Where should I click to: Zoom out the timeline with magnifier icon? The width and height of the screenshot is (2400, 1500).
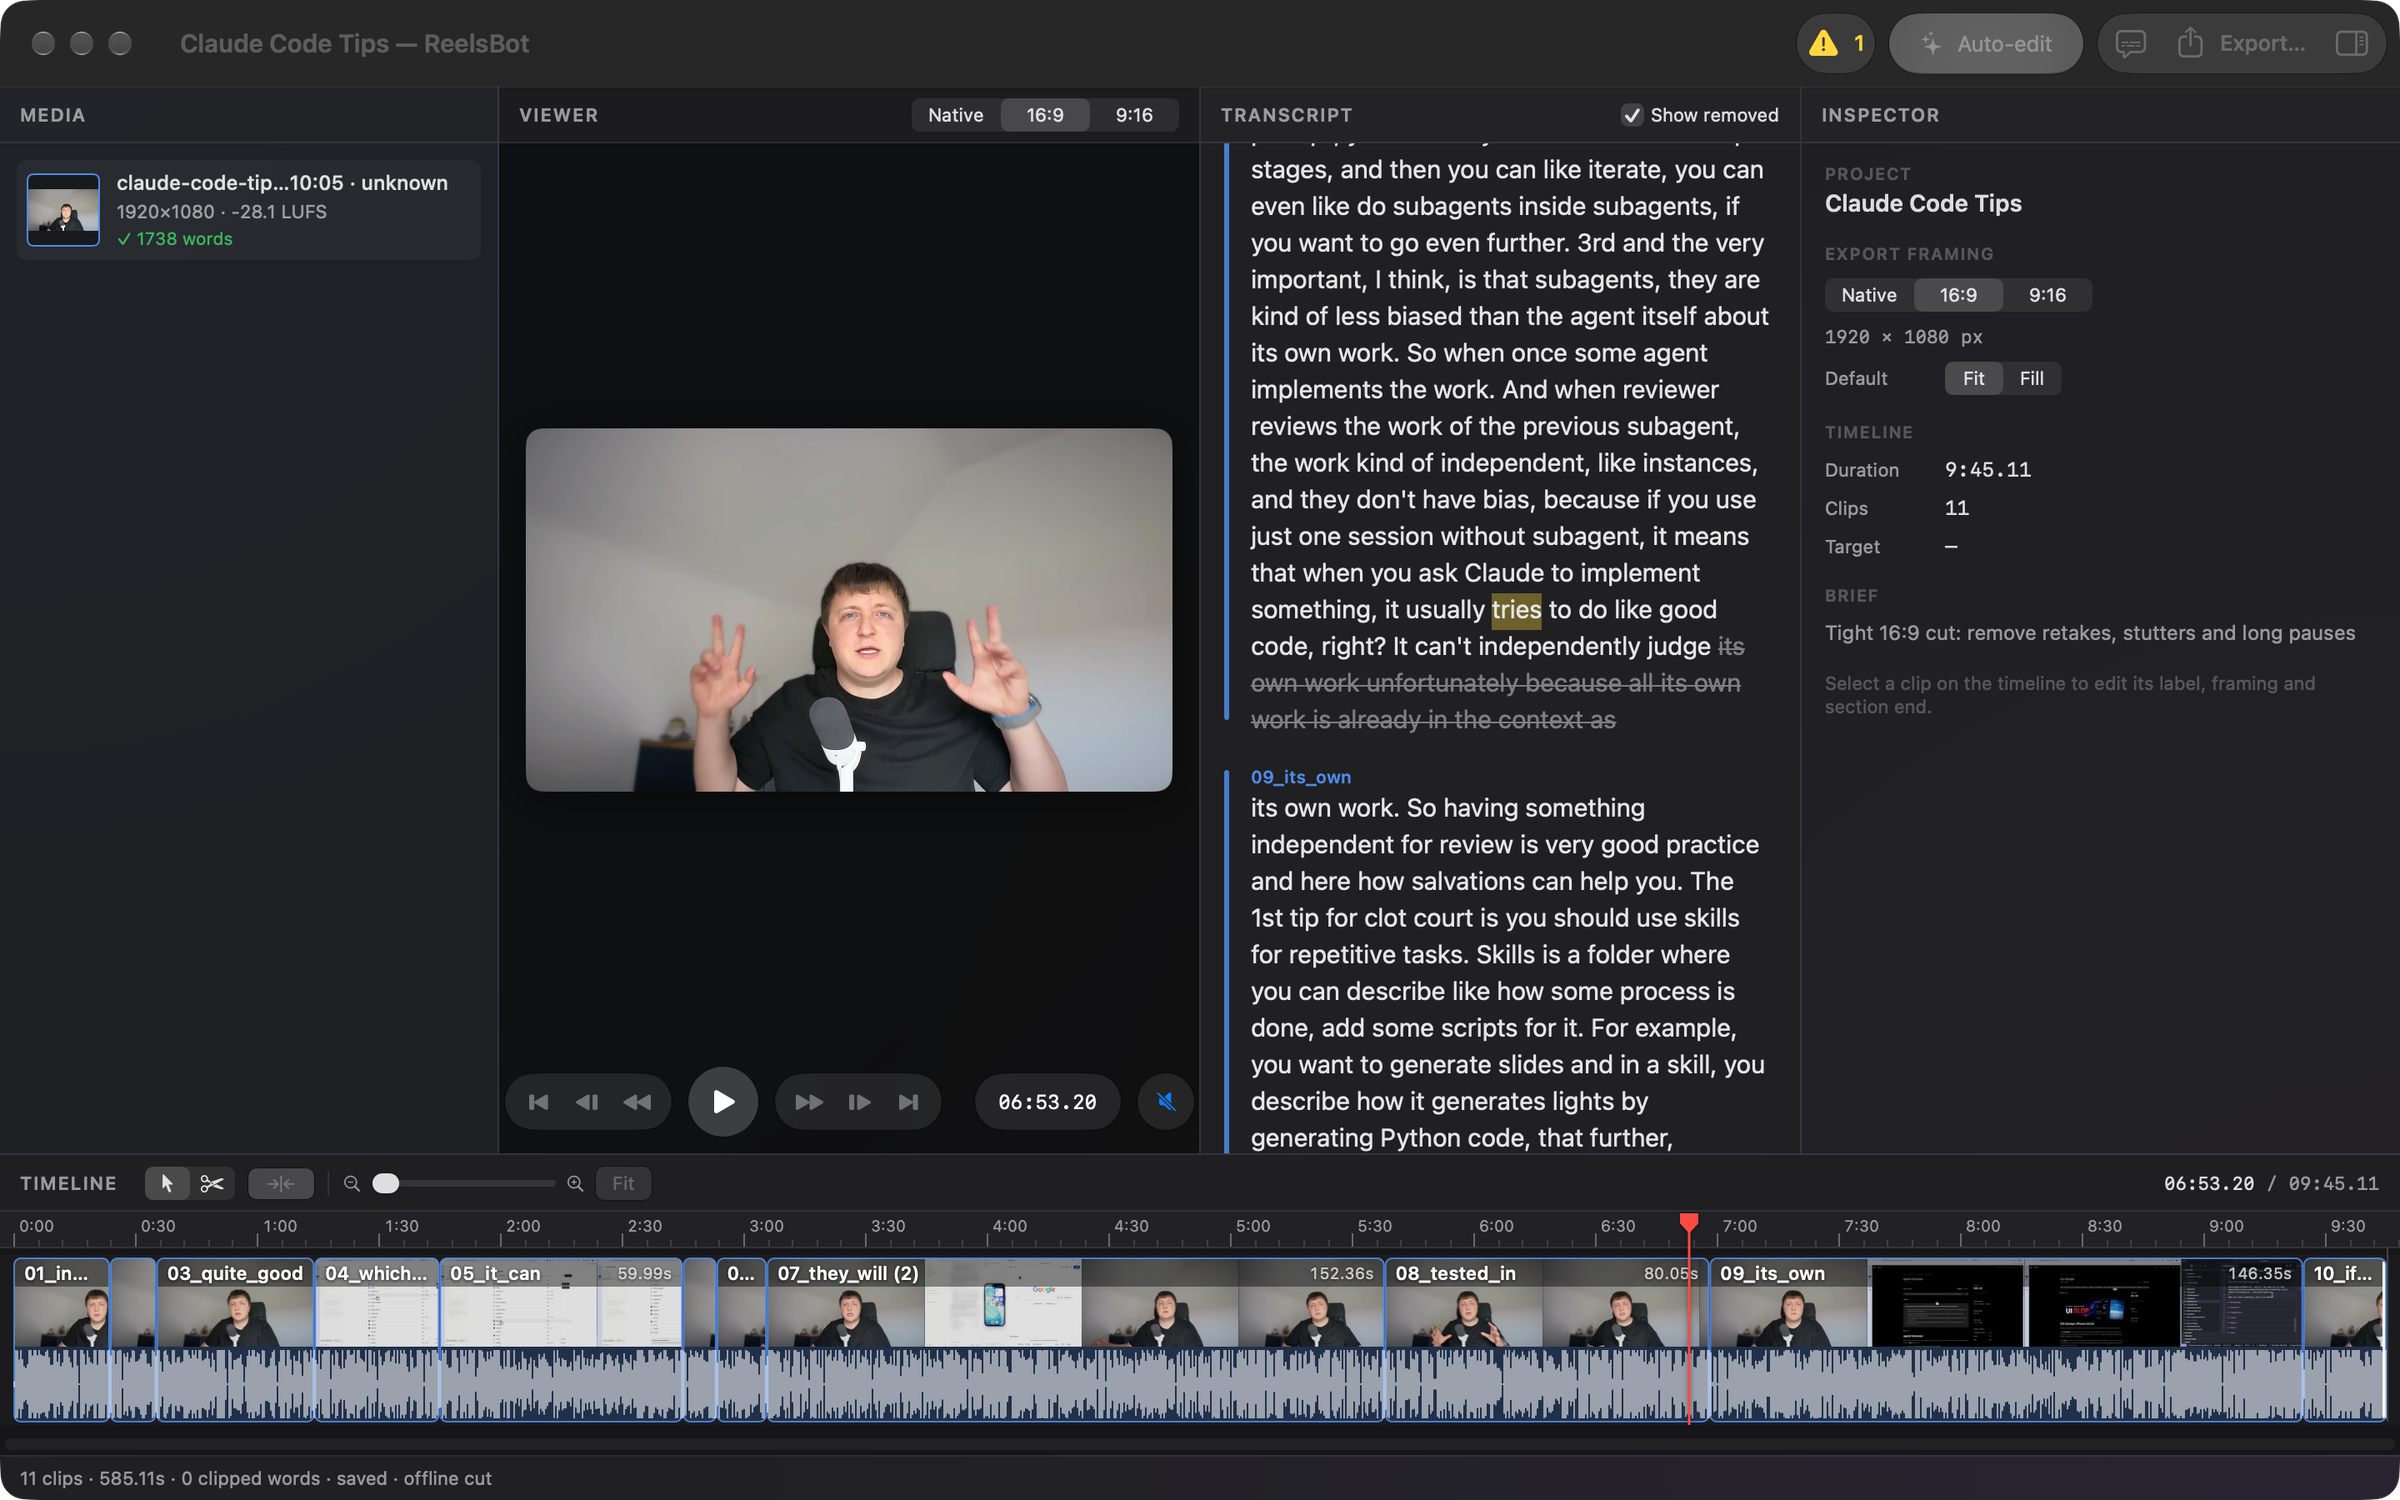(x=352, y=1183)
